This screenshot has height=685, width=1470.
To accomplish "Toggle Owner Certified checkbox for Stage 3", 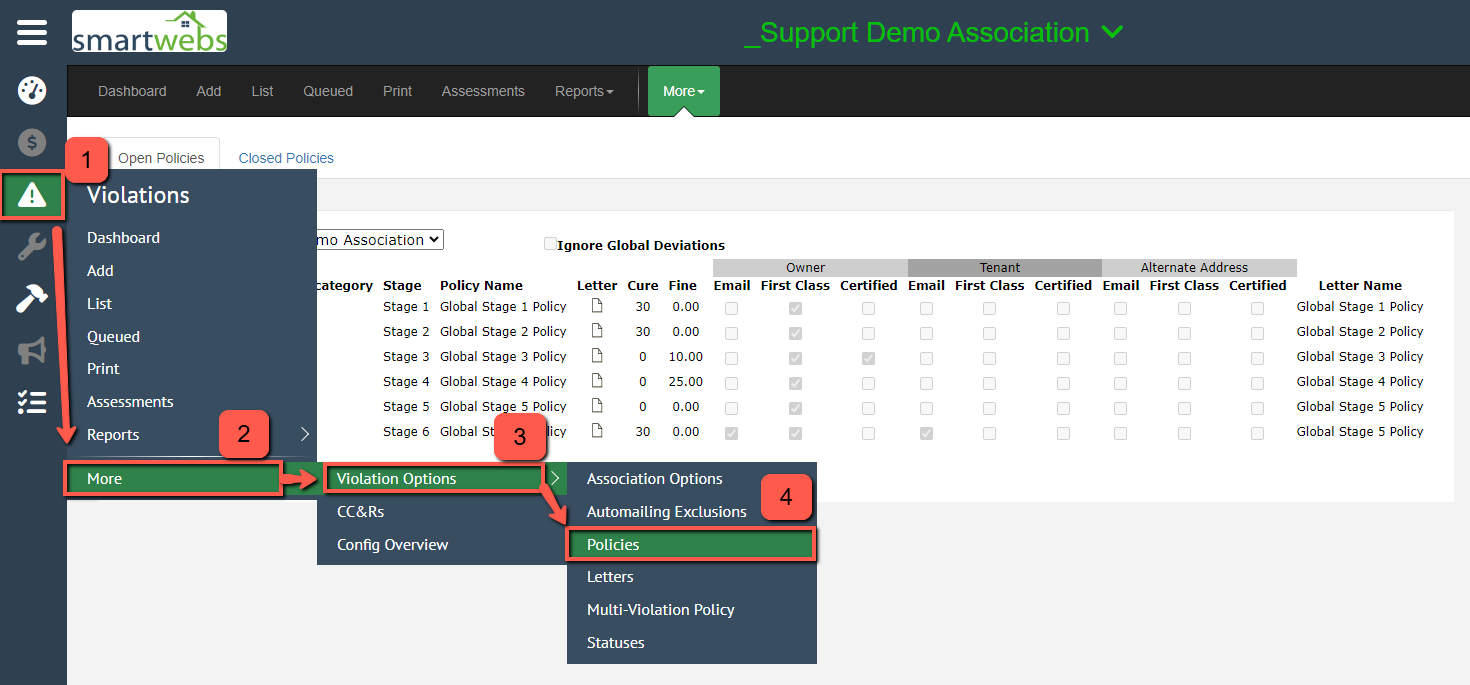I will (868, 358).
